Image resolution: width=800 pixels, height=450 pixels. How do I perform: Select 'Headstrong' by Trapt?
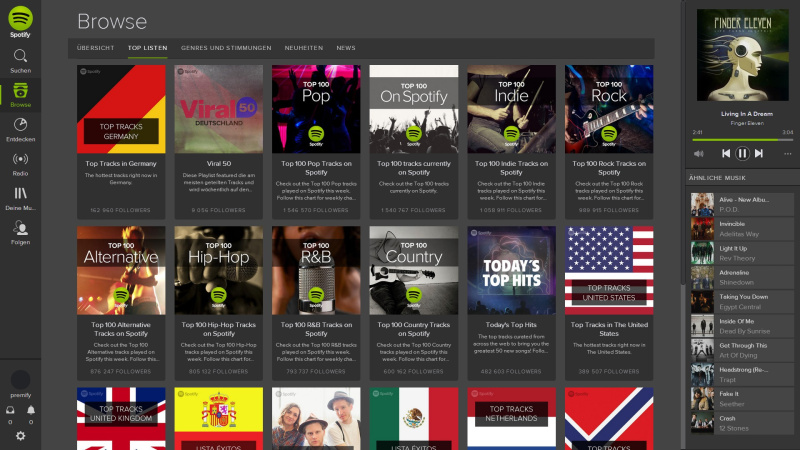(x=742, y=374)
